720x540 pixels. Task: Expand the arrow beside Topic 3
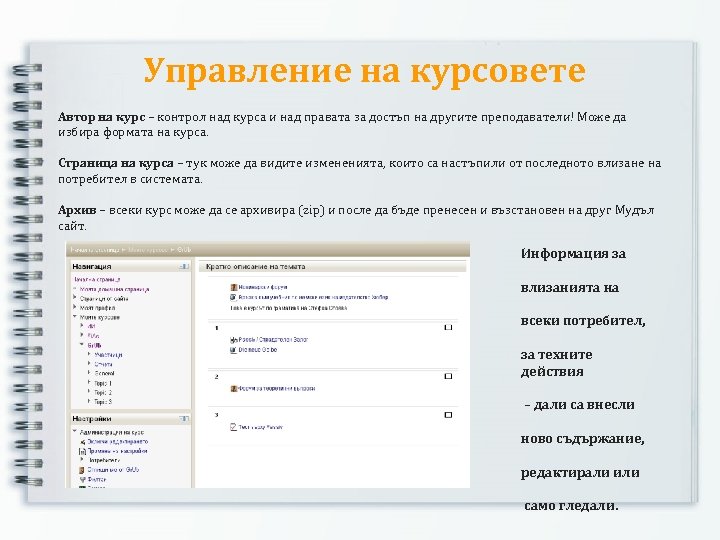coord(89,401)
